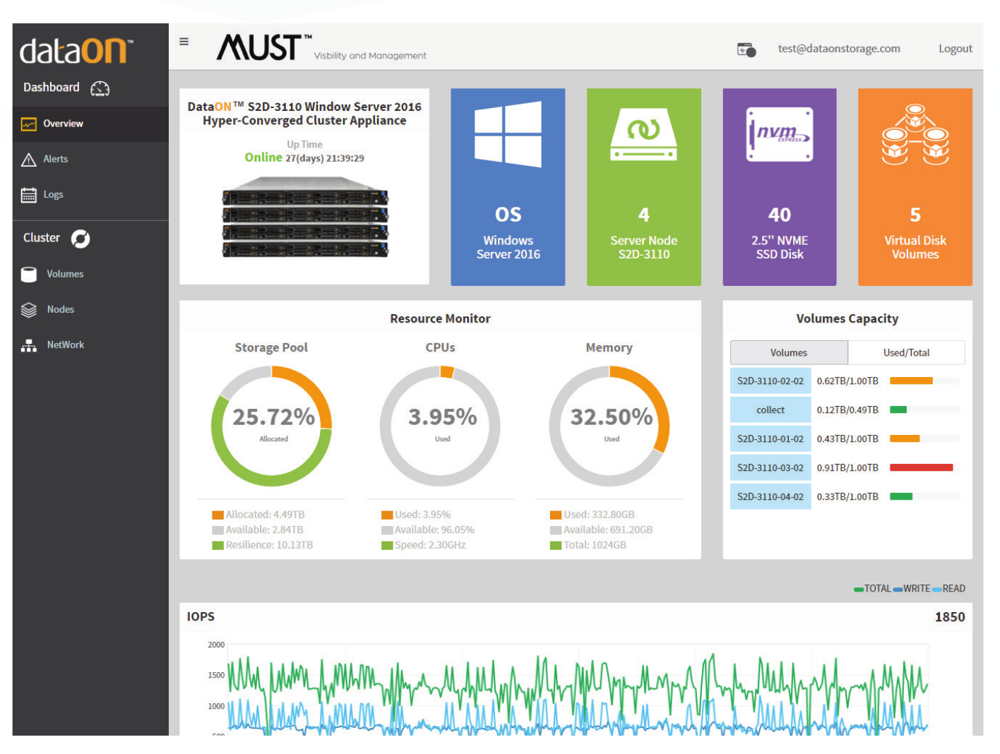Click the Online uptime status text

[x=263, y=158]
